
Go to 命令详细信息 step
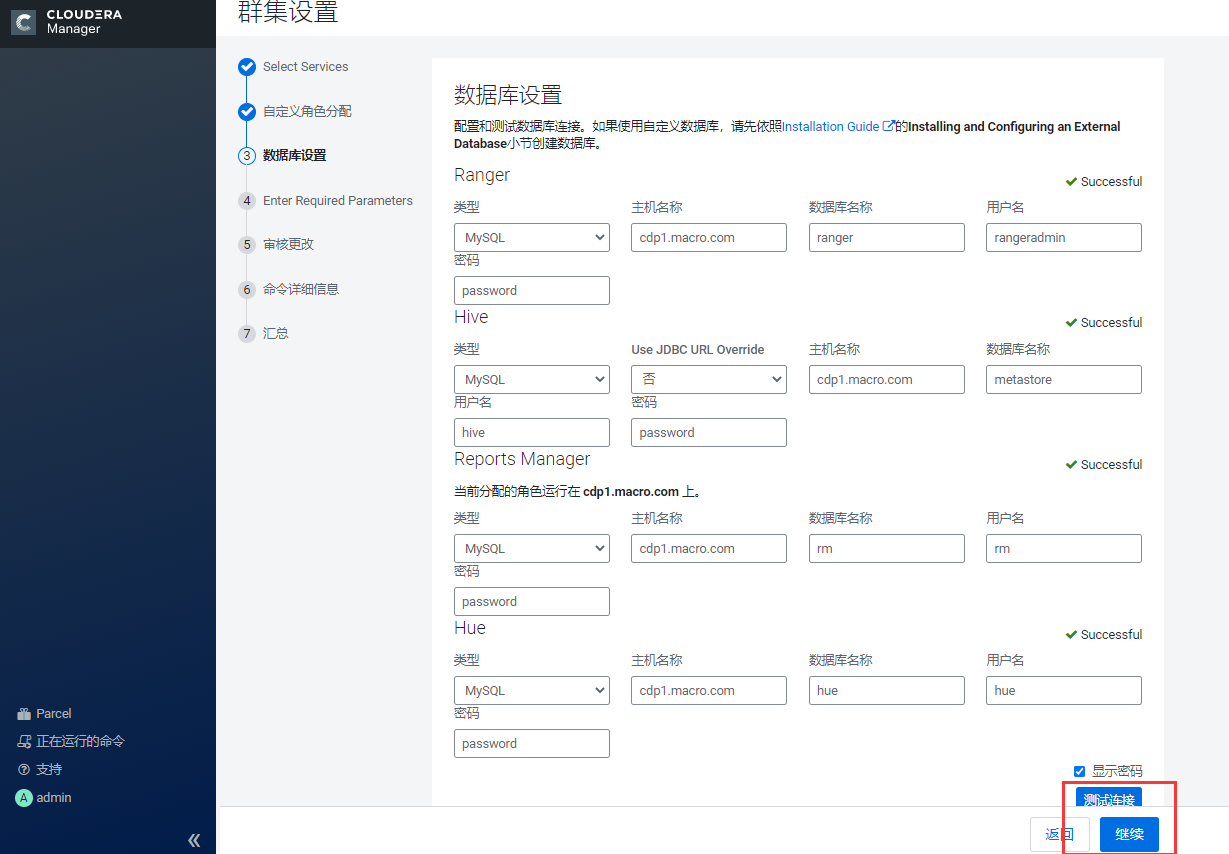tap(301, 290)
